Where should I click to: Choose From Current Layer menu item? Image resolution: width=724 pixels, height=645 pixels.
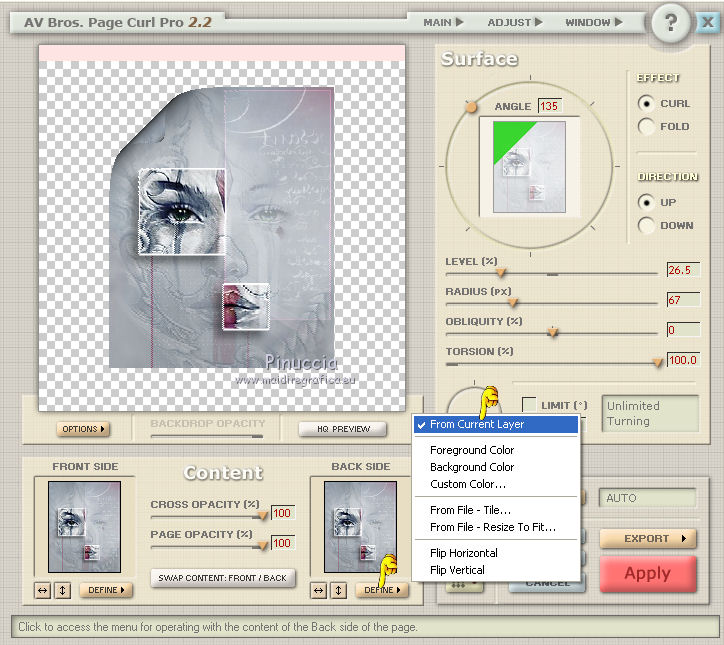tap(496, 424)
